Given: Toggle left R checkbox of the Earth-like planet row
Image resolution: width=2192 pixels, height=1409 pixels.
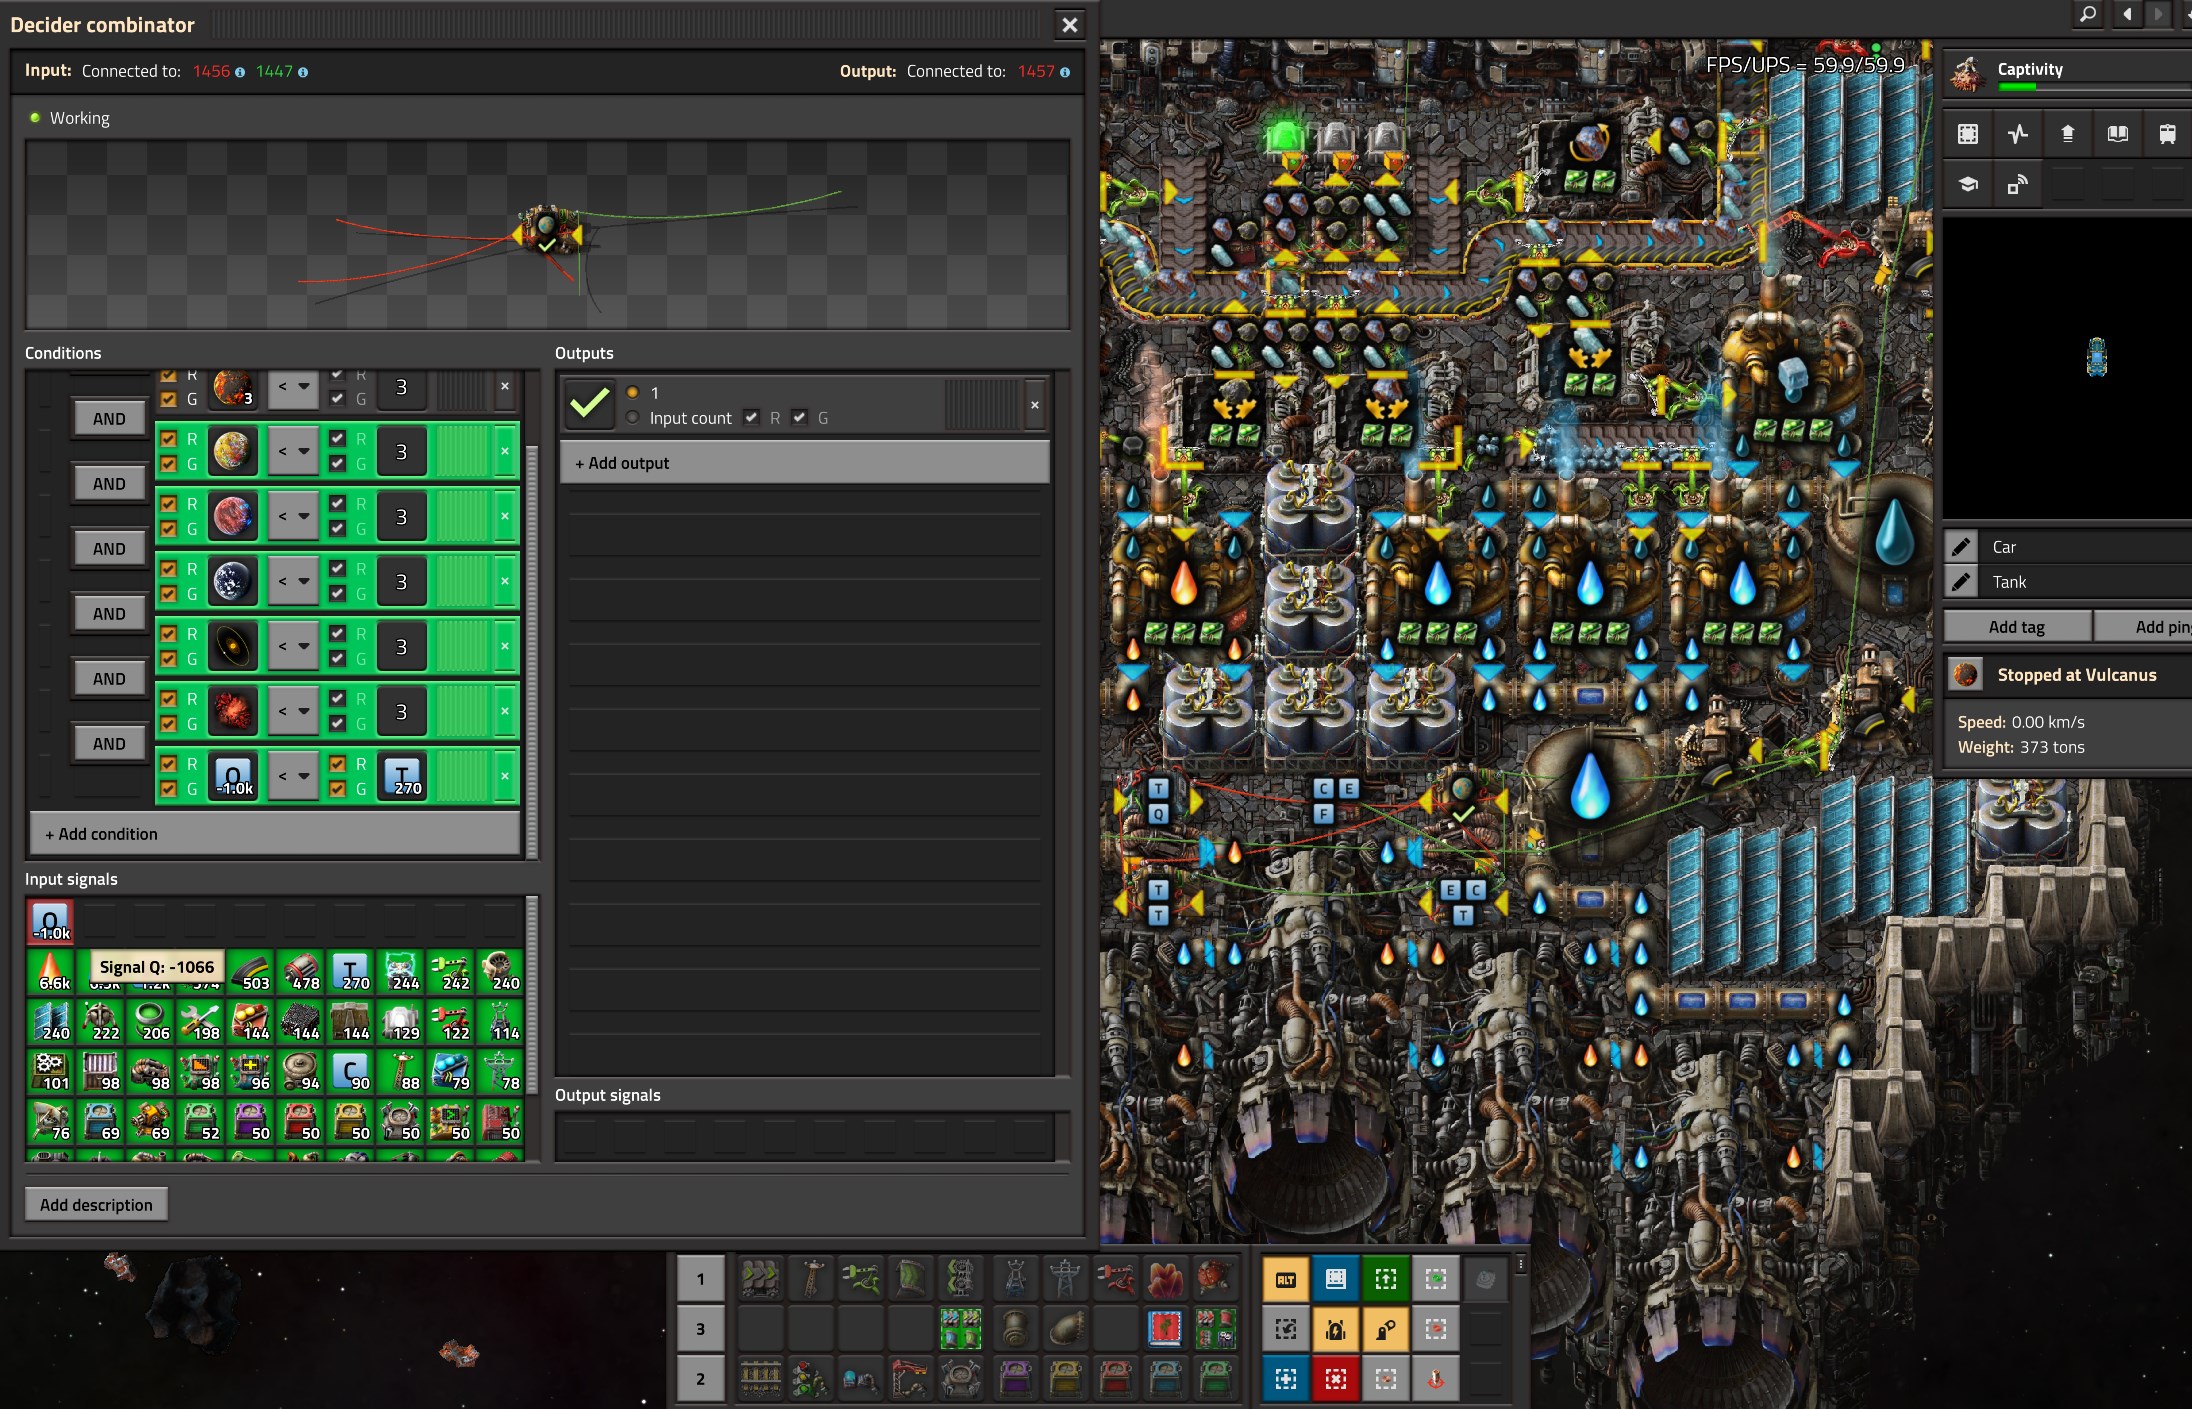Looking at the screenshot, I should 168,569.
